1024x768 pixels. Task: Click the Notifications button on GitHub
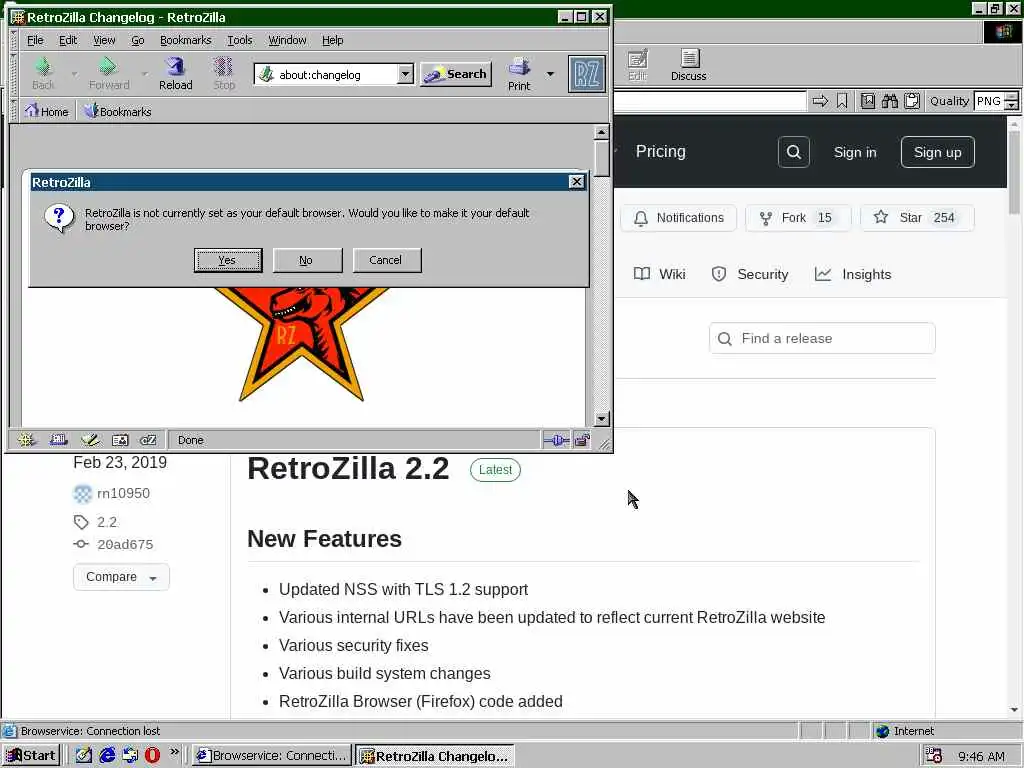pos(679,217)
